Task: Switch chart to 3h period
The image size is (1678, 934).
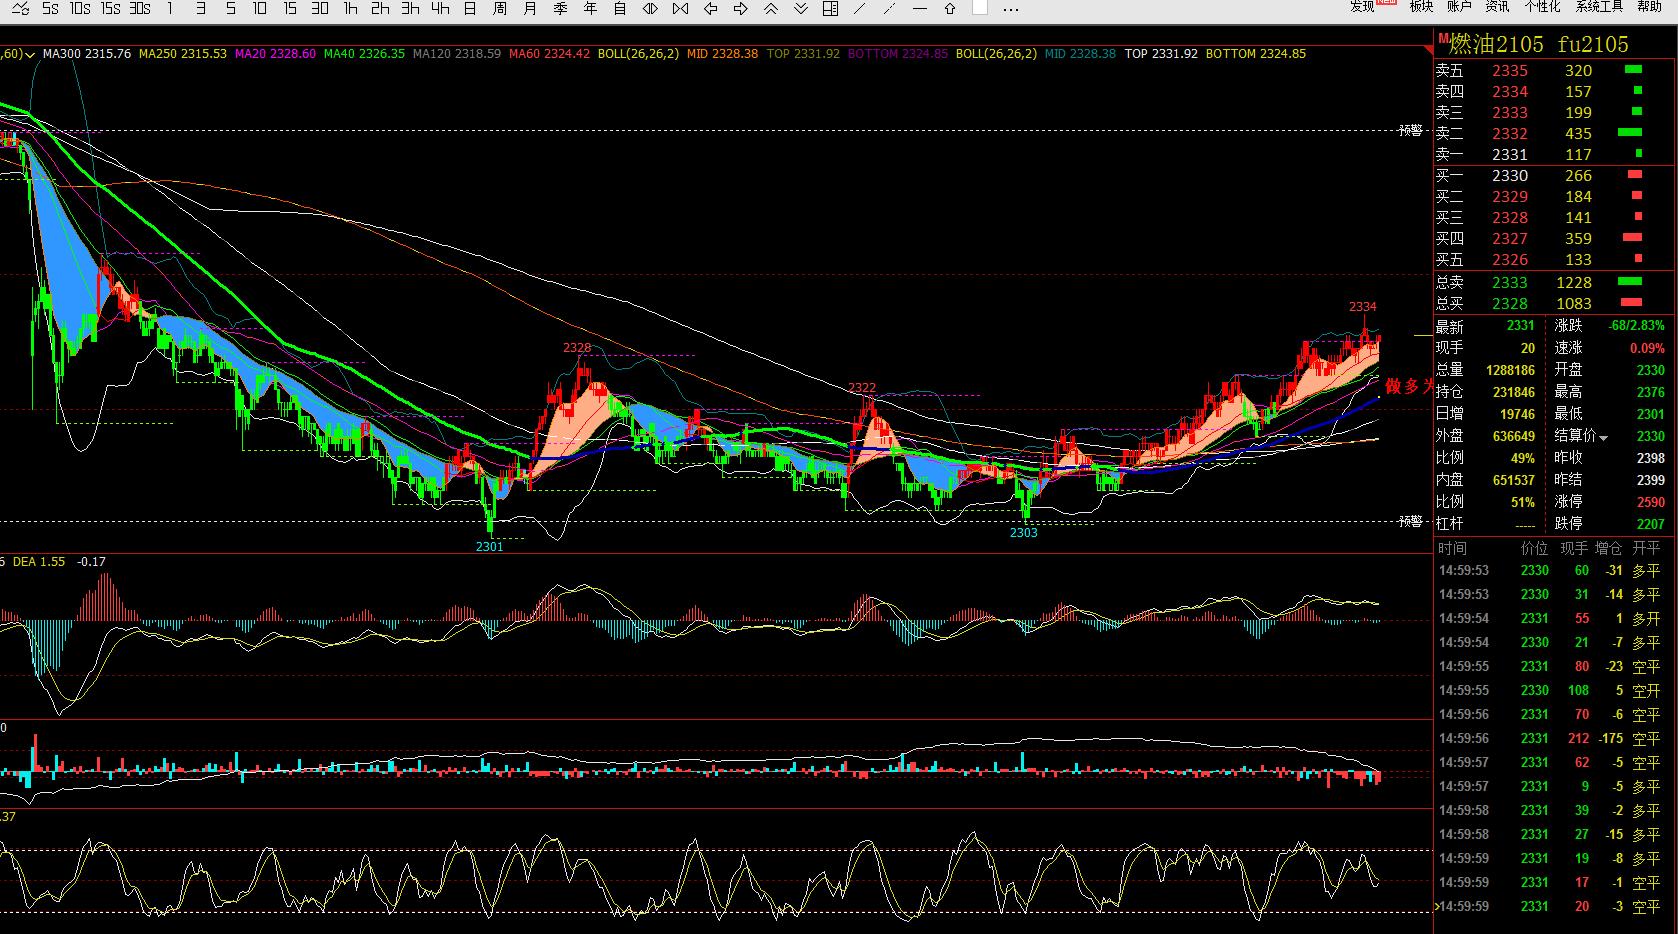Action: [x=410, y=8]
